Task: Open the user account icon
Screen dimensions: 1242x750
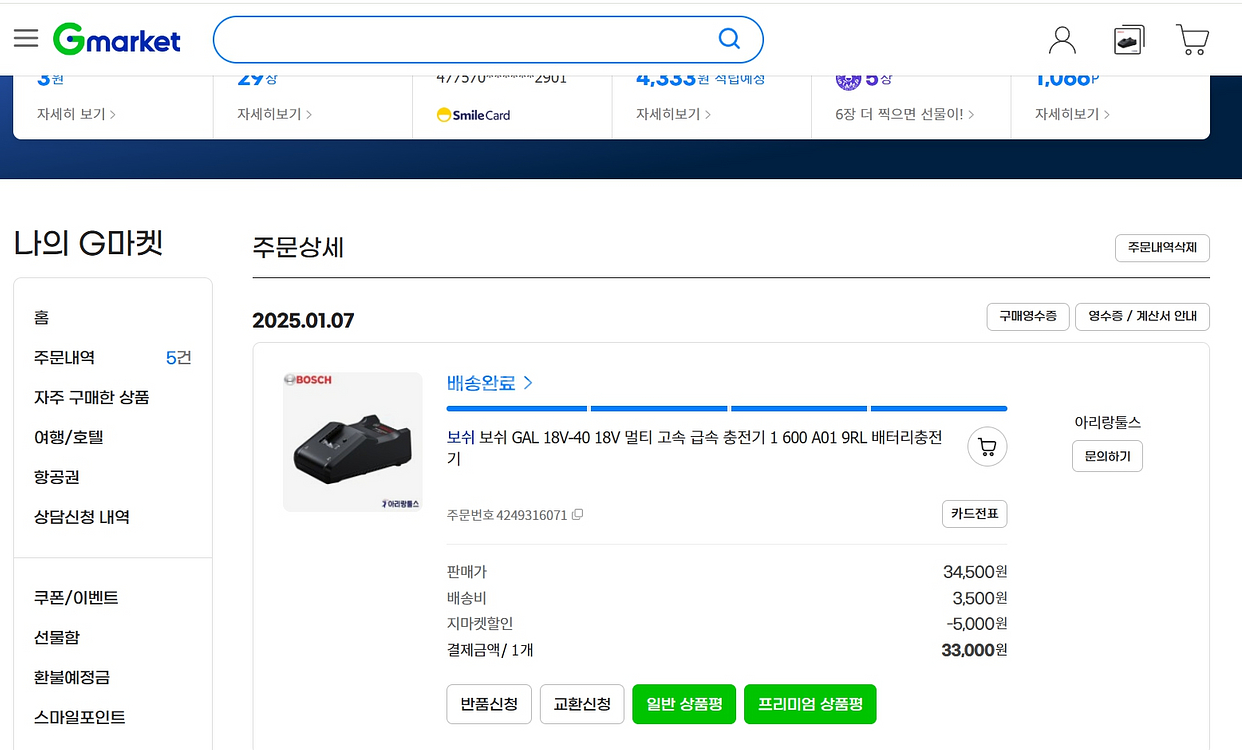Action: [1062, 40]
